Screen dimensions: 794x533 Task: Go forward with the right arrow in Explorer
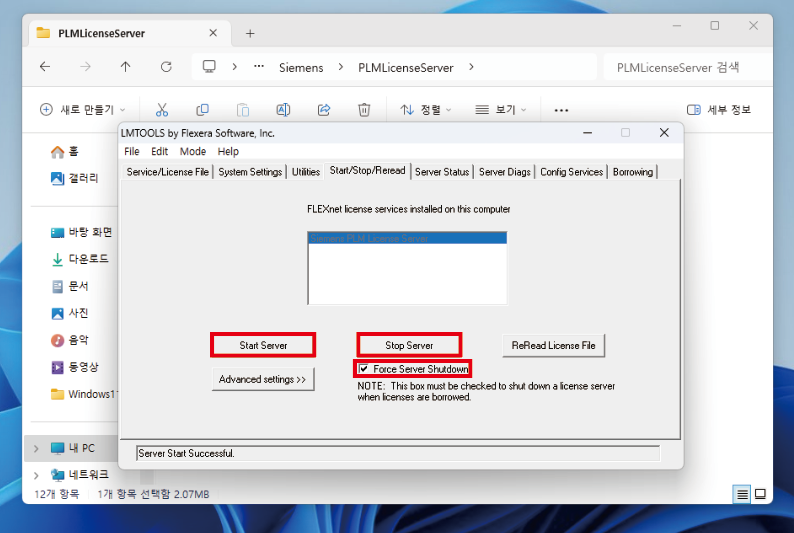(x=85, y=67)
